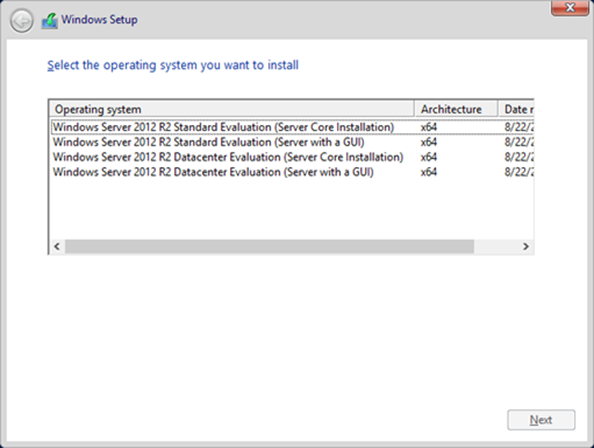This screenshot has height=448, width=594.
Task: Click the horizontal scrollbar thumb
Action: click(269, 247)
